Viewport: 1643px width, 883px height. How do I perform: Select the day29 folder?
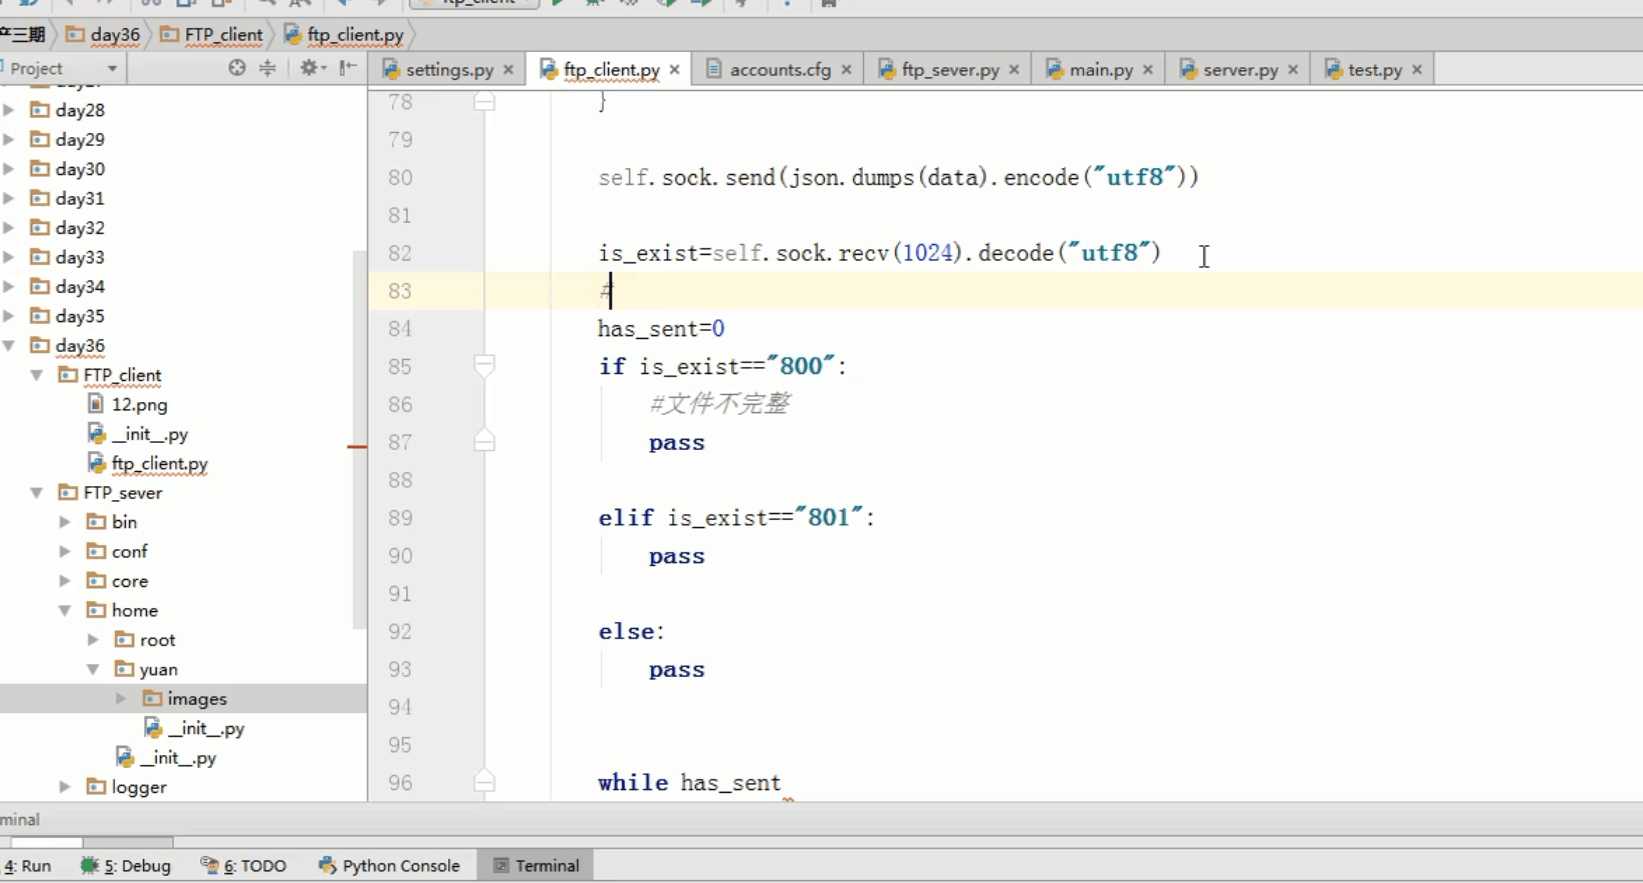(68, 140)
